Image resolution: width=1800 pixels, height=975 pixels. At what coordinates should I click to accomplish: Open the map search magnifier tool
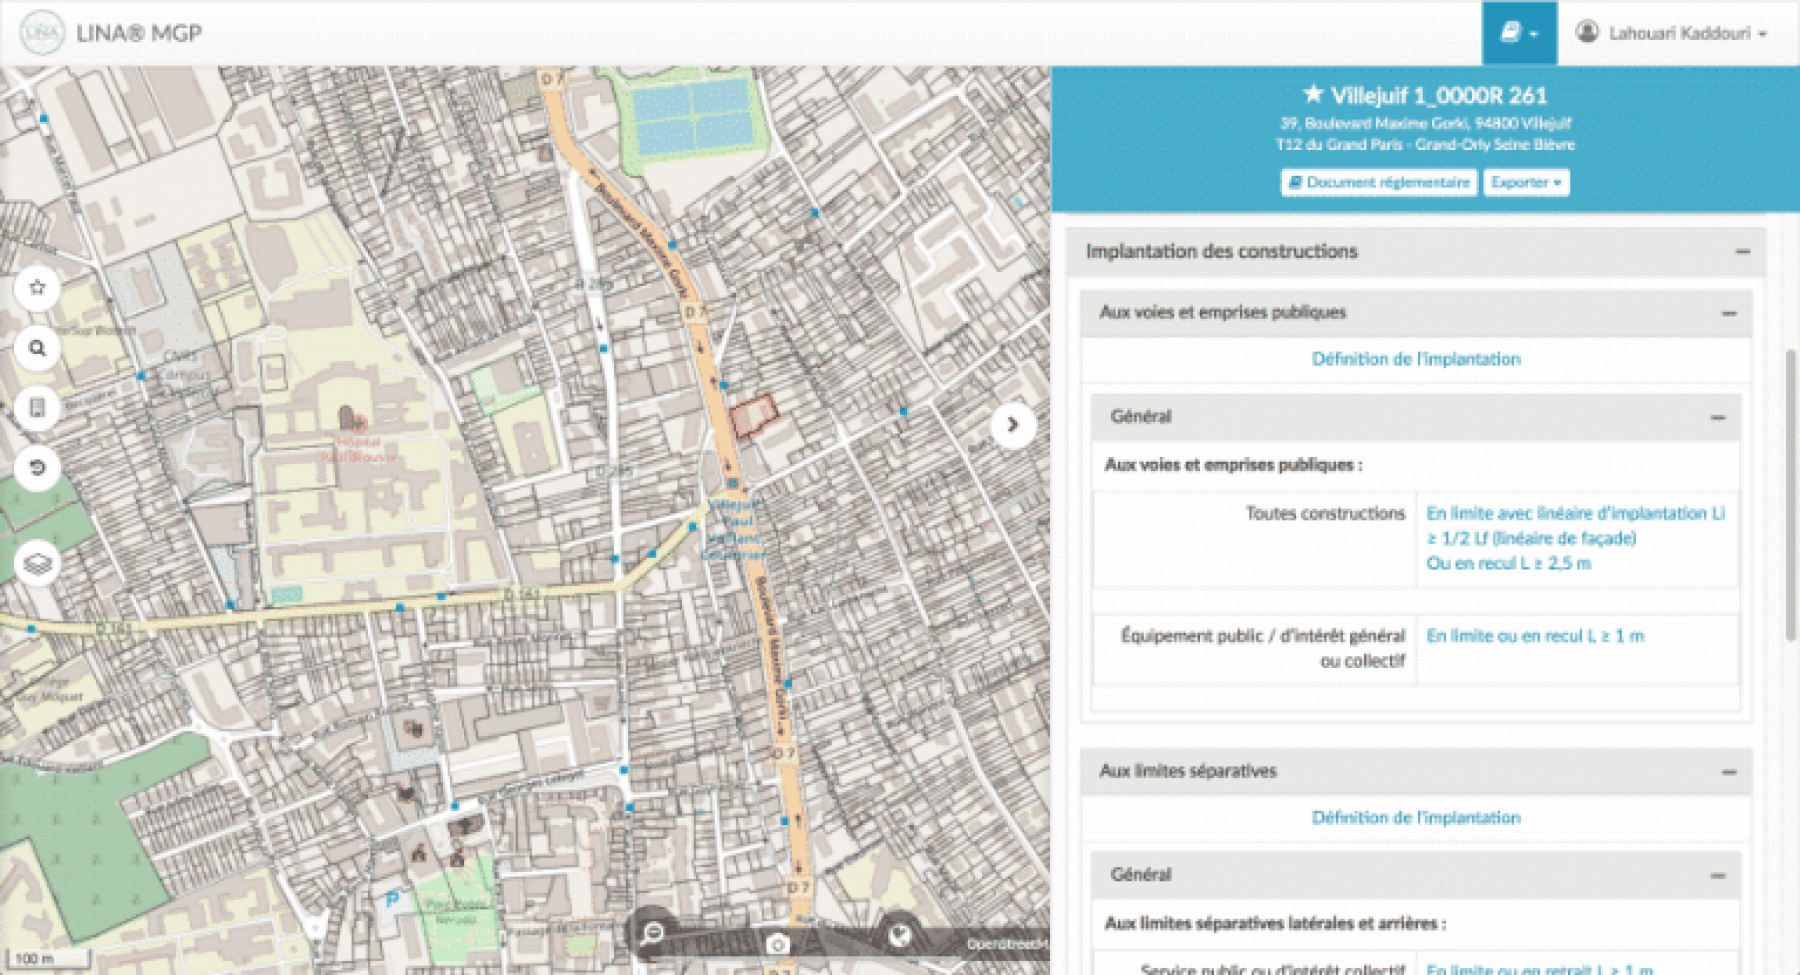(37, 348)
